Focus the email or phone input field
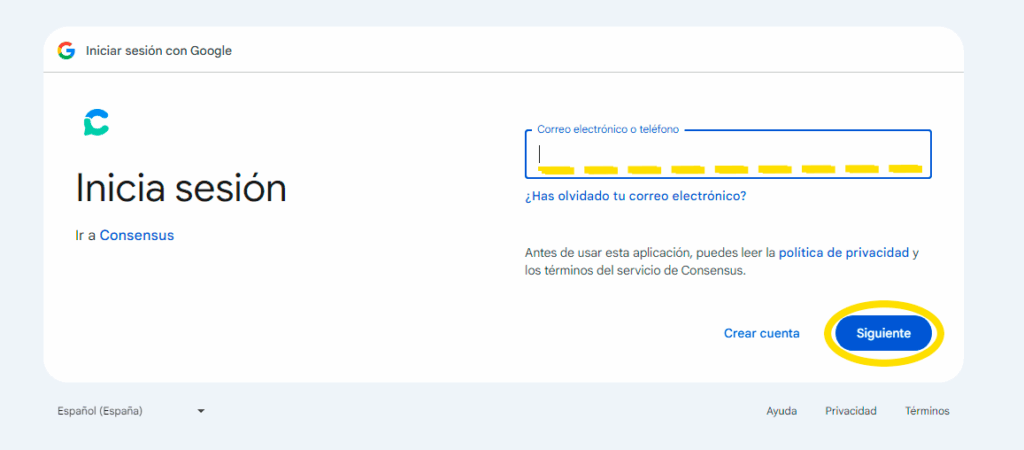 point(728,154)
